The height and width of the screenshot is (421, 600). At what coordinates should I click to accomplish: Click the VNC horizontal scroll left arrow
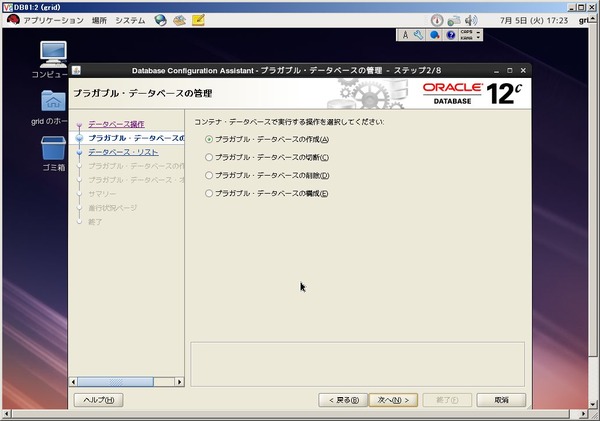pyautogui.click(x=7, y=413)
